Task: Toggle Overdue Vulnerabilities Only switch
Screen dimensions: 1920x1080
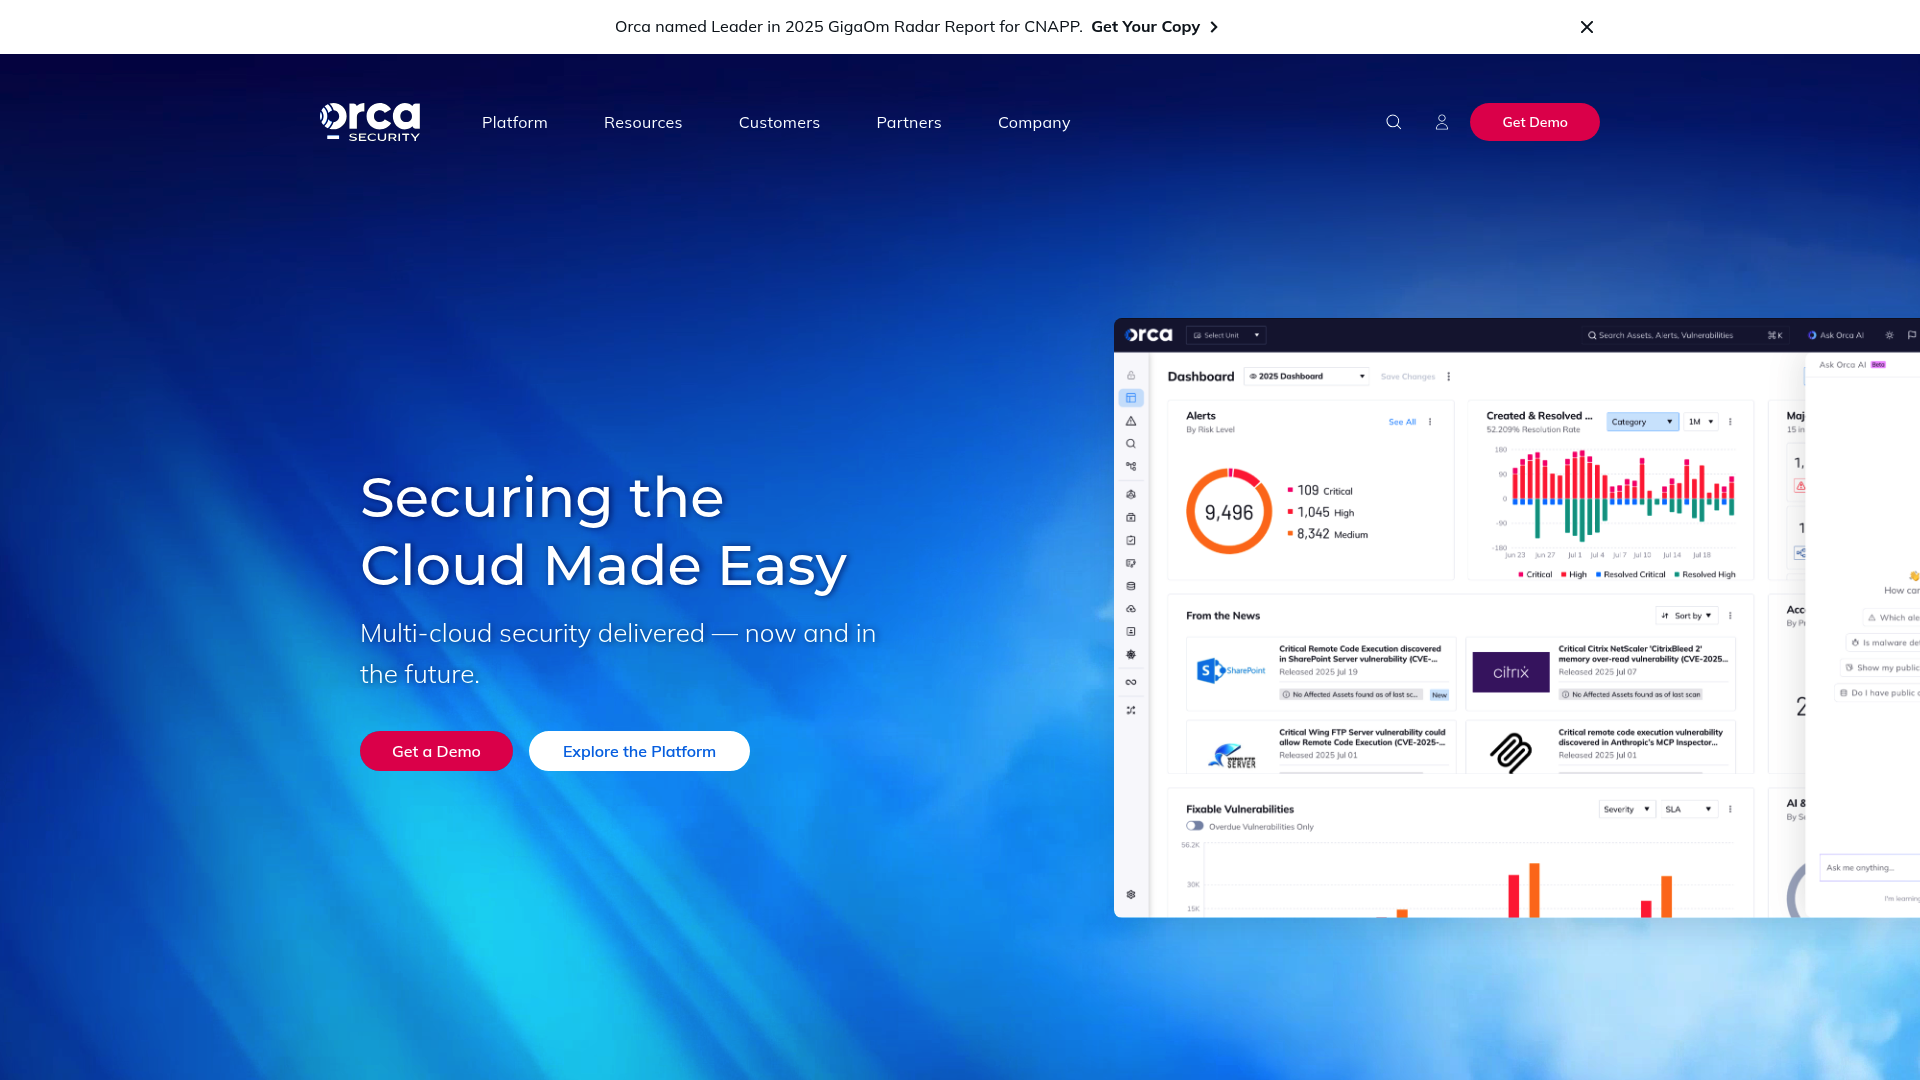Action: [1195, 826]
